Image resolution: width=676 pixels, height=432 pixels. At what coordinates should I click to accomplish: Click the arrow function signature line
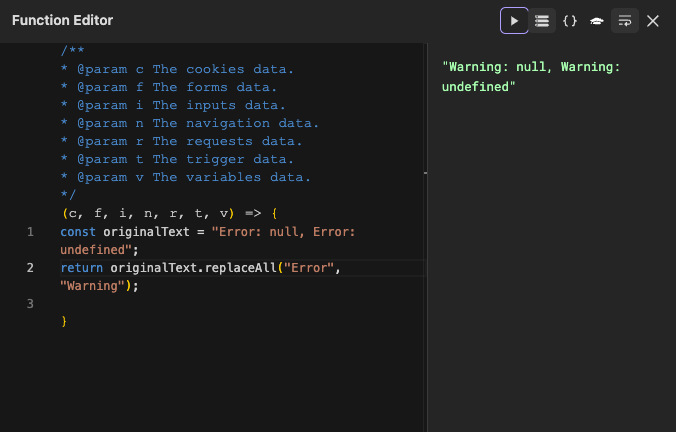170,213
